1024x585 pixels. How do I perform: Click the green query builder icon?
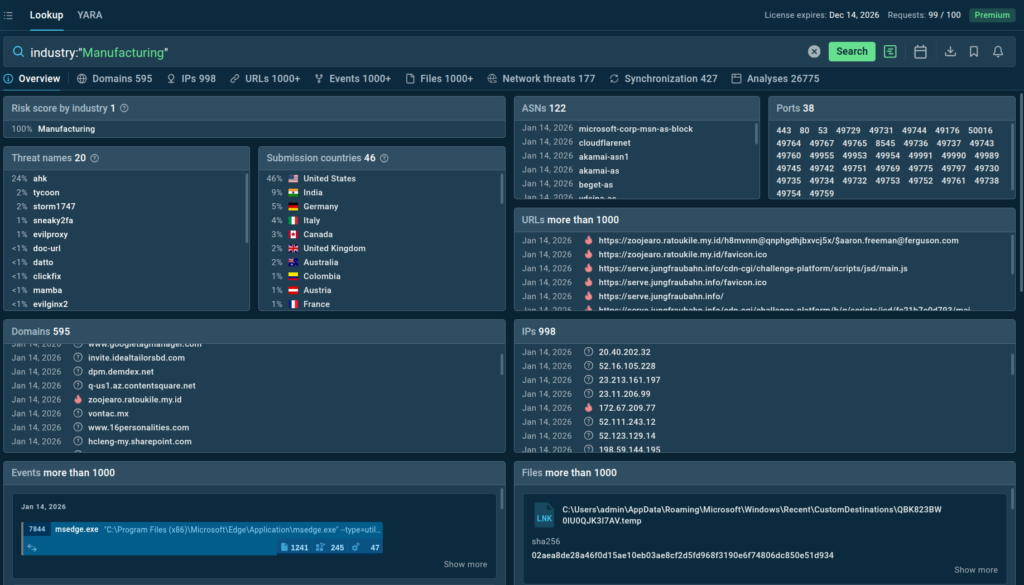891,51
